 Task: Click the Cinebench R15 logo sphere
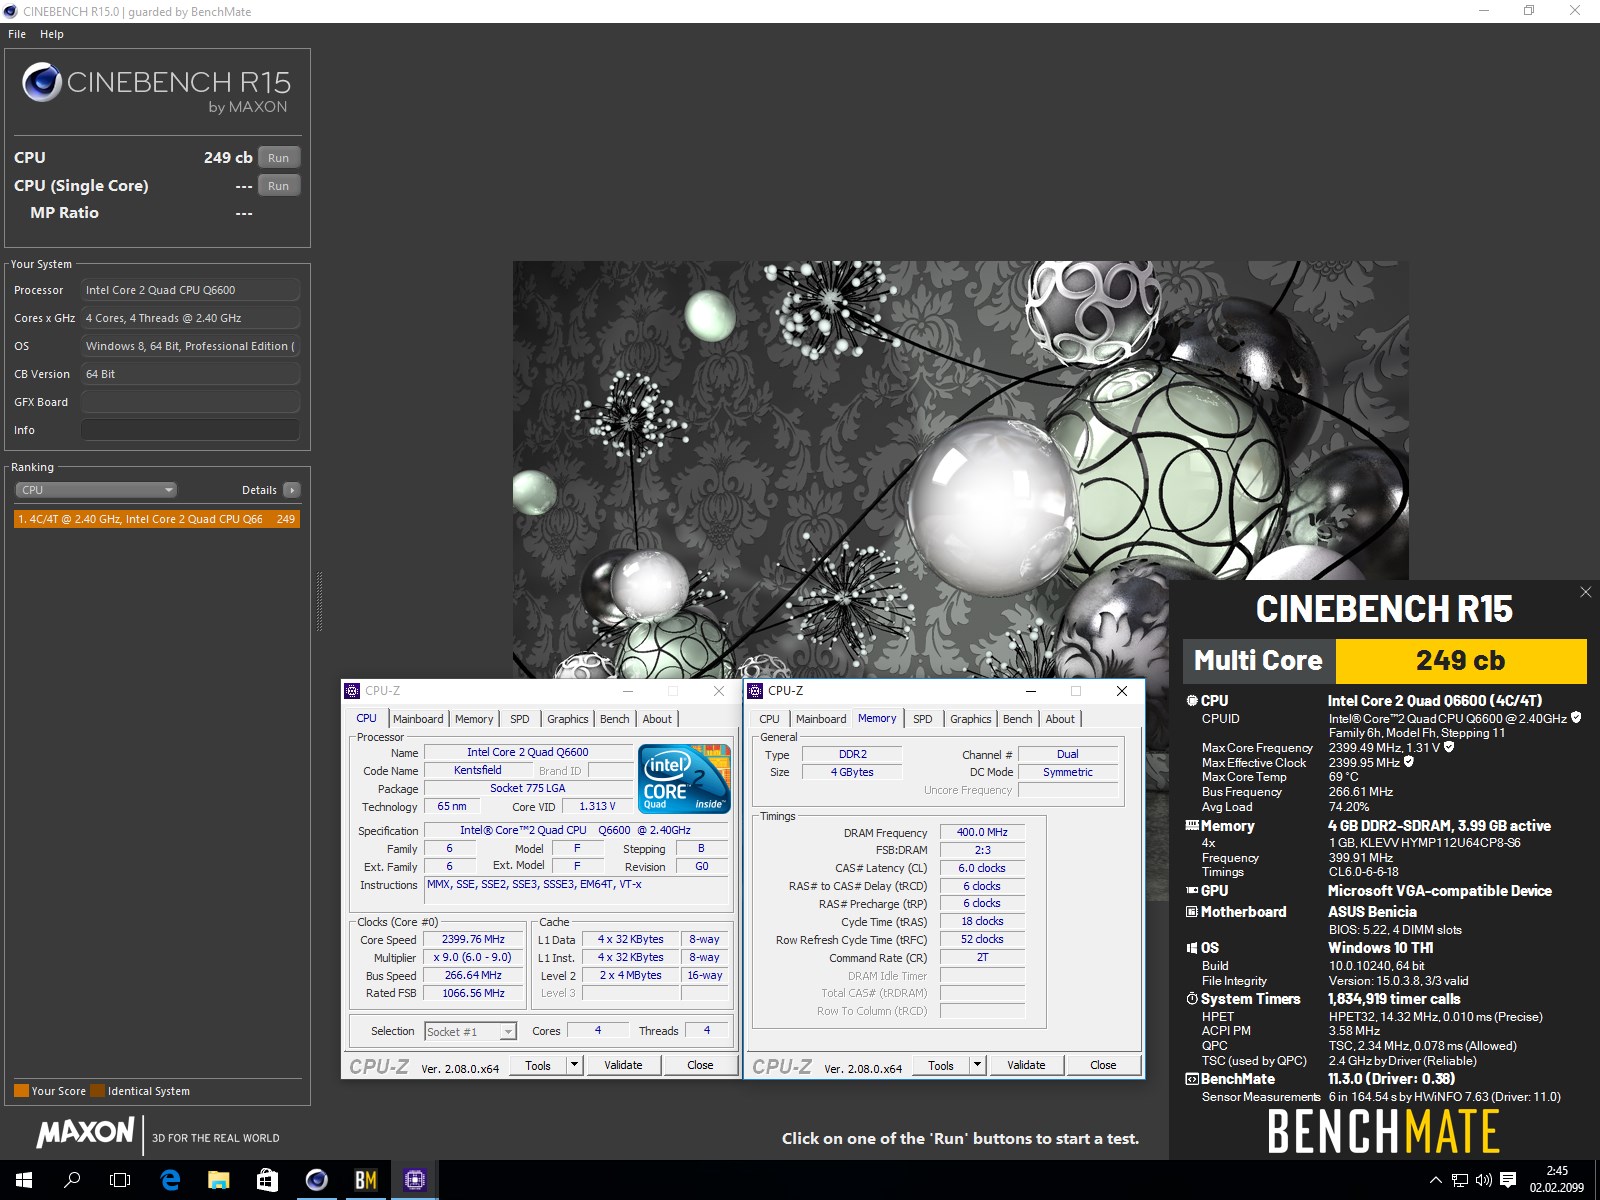coord(42,82)
